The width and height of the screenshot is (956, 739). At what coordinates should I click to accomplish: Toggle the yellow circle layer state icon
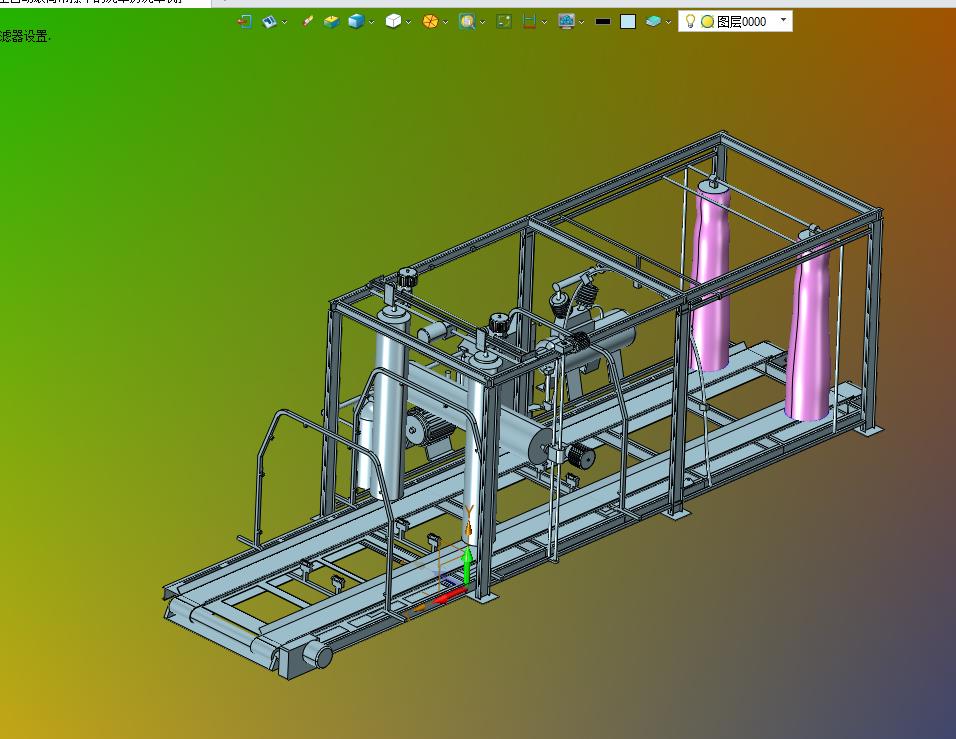(x=707, y=21)
